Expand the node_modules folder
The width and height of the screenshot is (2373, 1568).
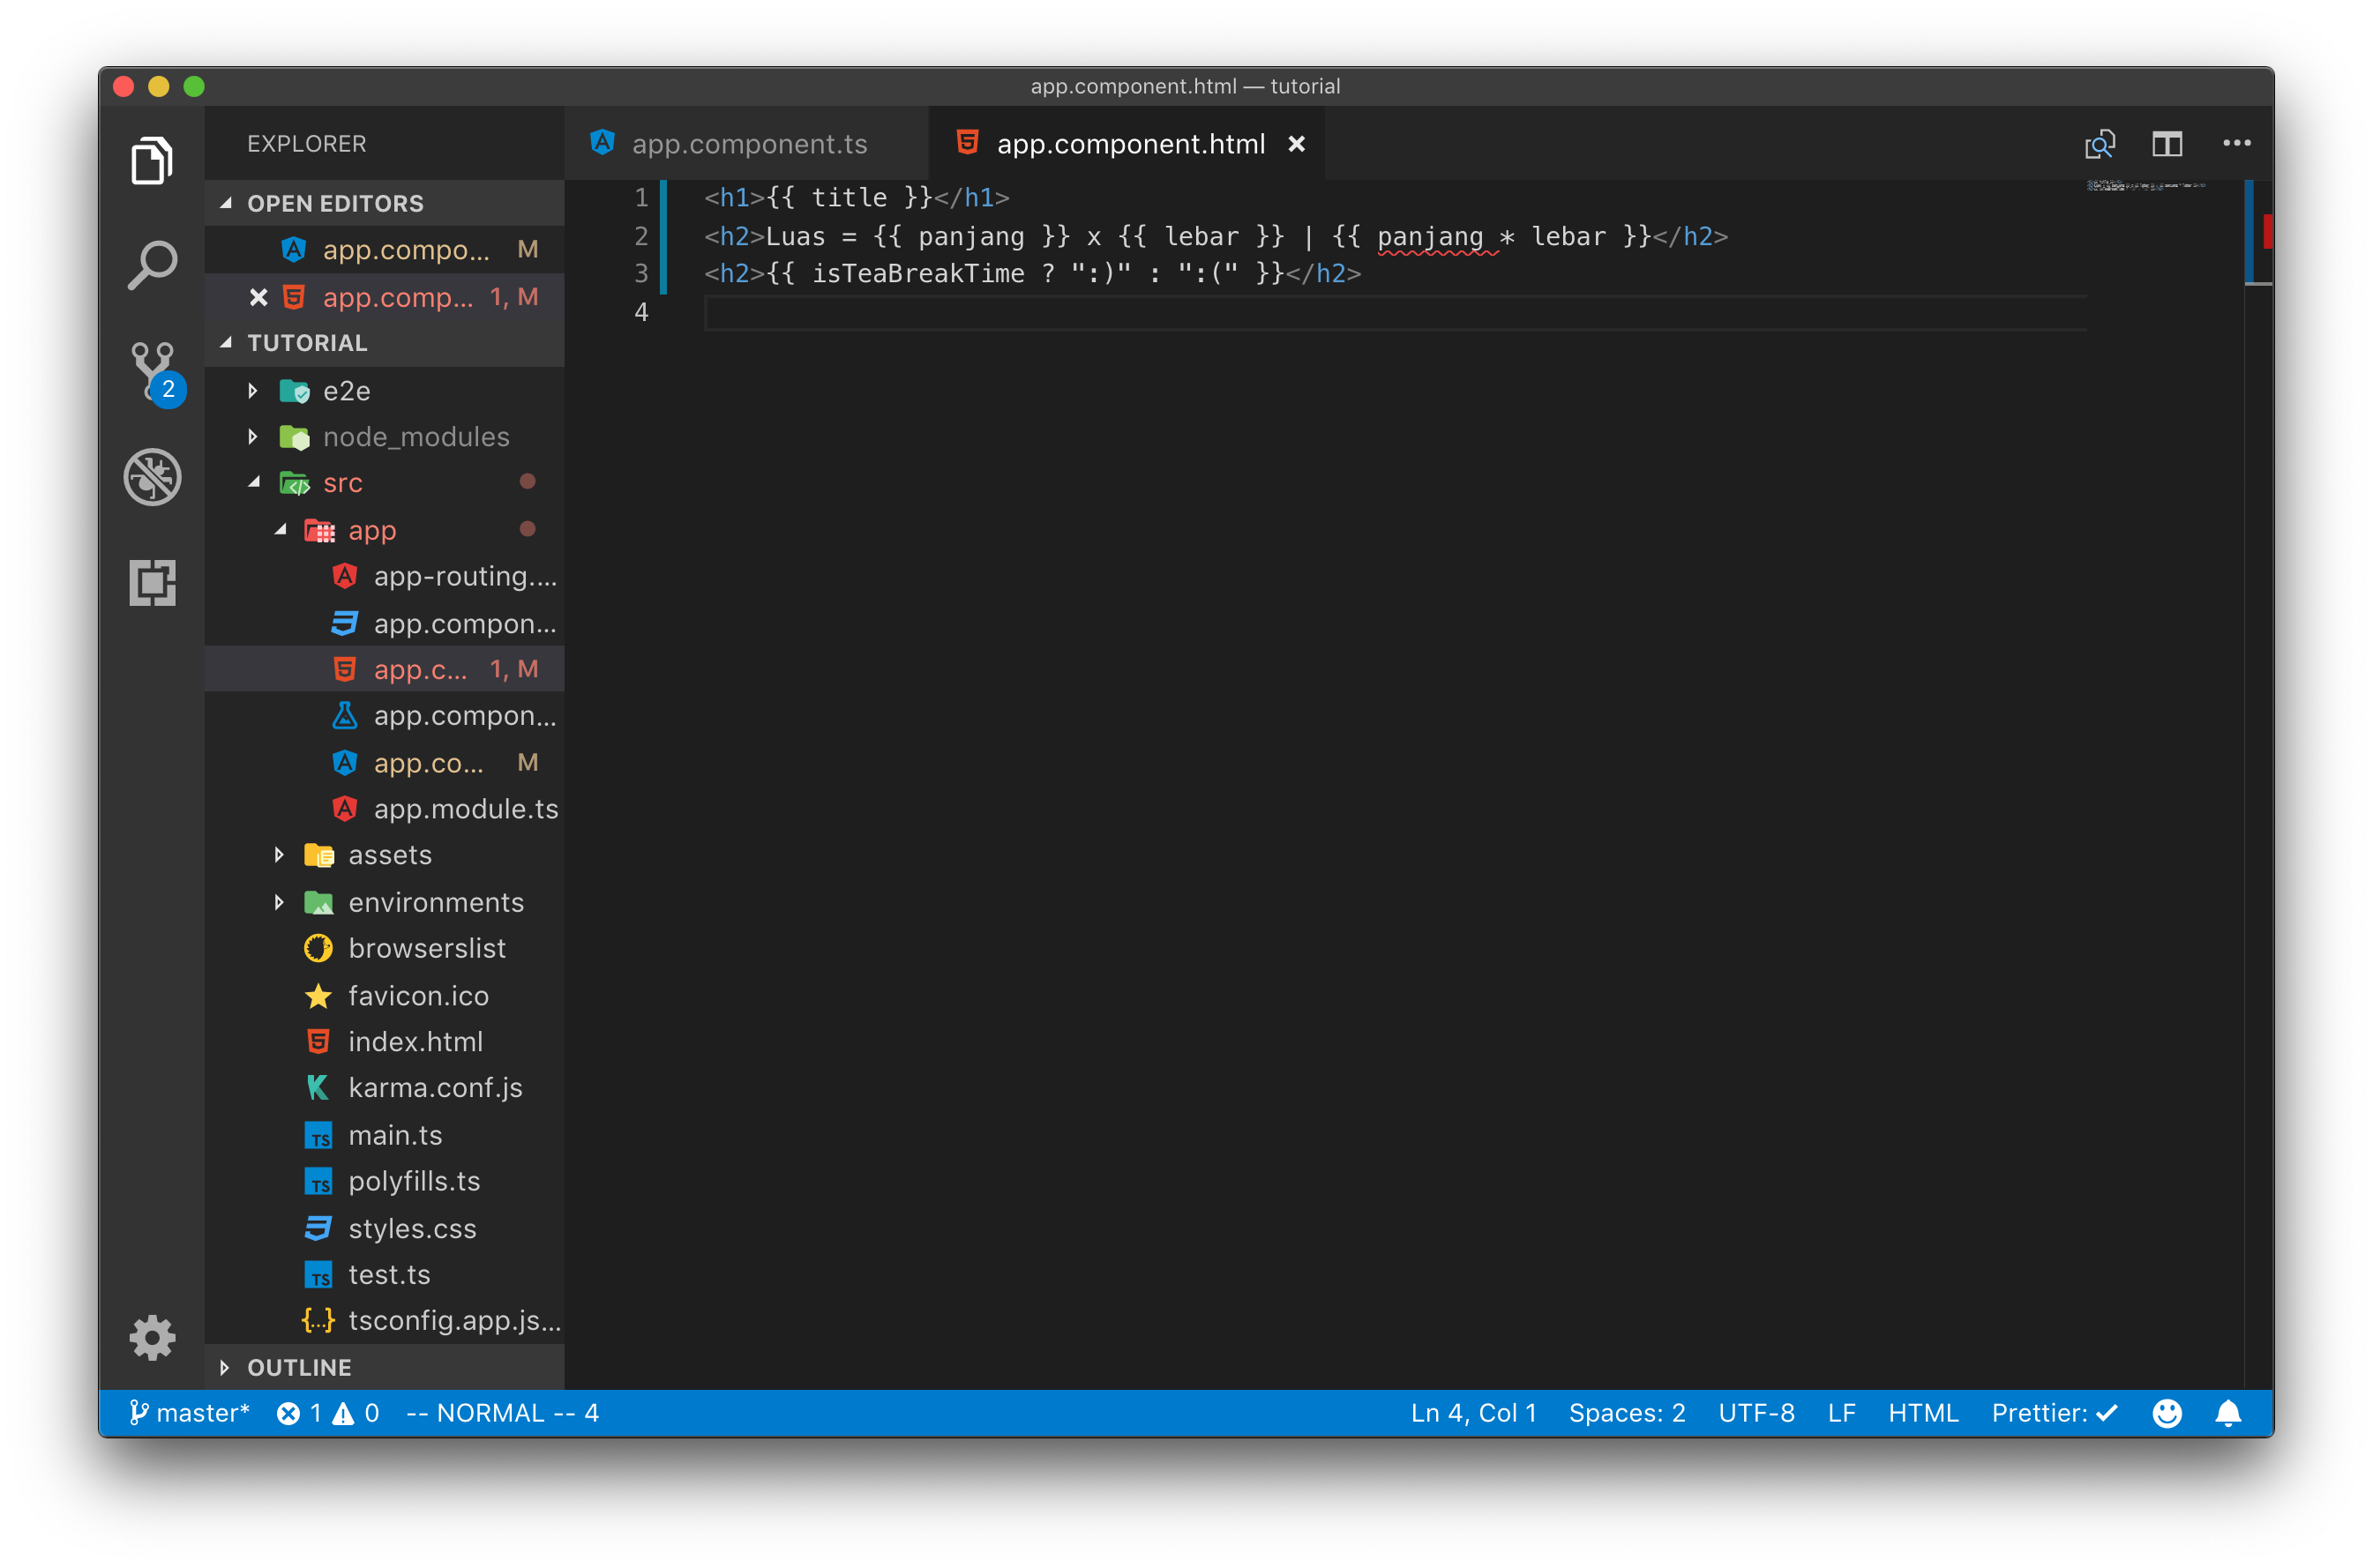385,437
